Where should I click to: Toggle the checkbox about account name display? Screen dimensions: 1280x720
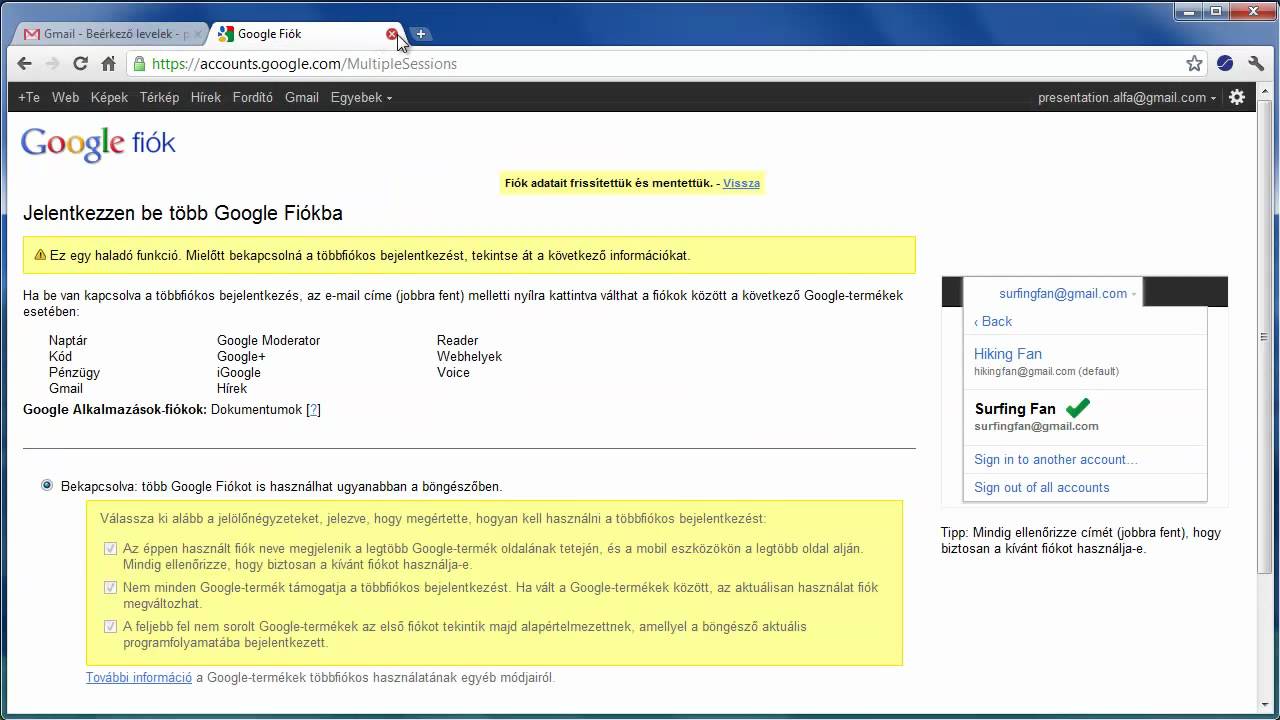pos(111,548)
